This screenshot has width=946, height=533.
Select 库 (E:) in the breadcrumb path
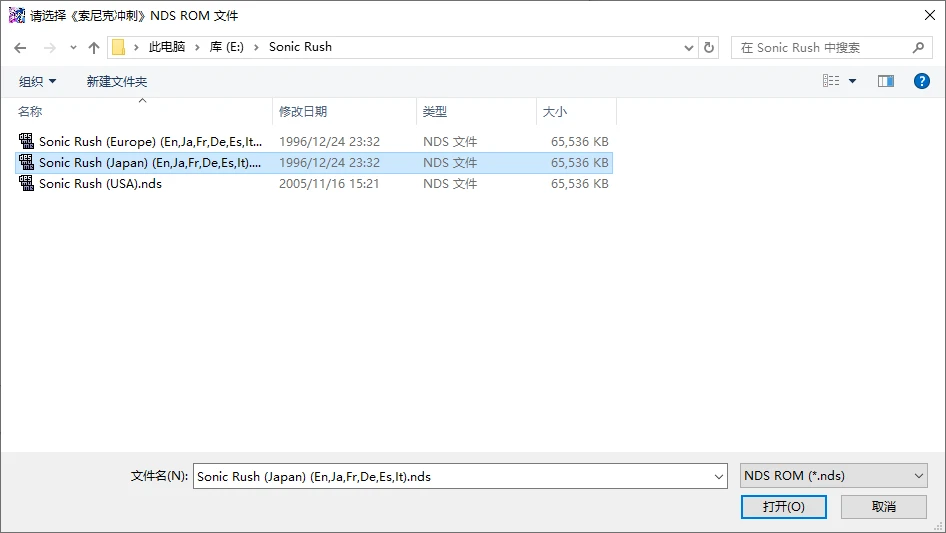click(226, 47)
